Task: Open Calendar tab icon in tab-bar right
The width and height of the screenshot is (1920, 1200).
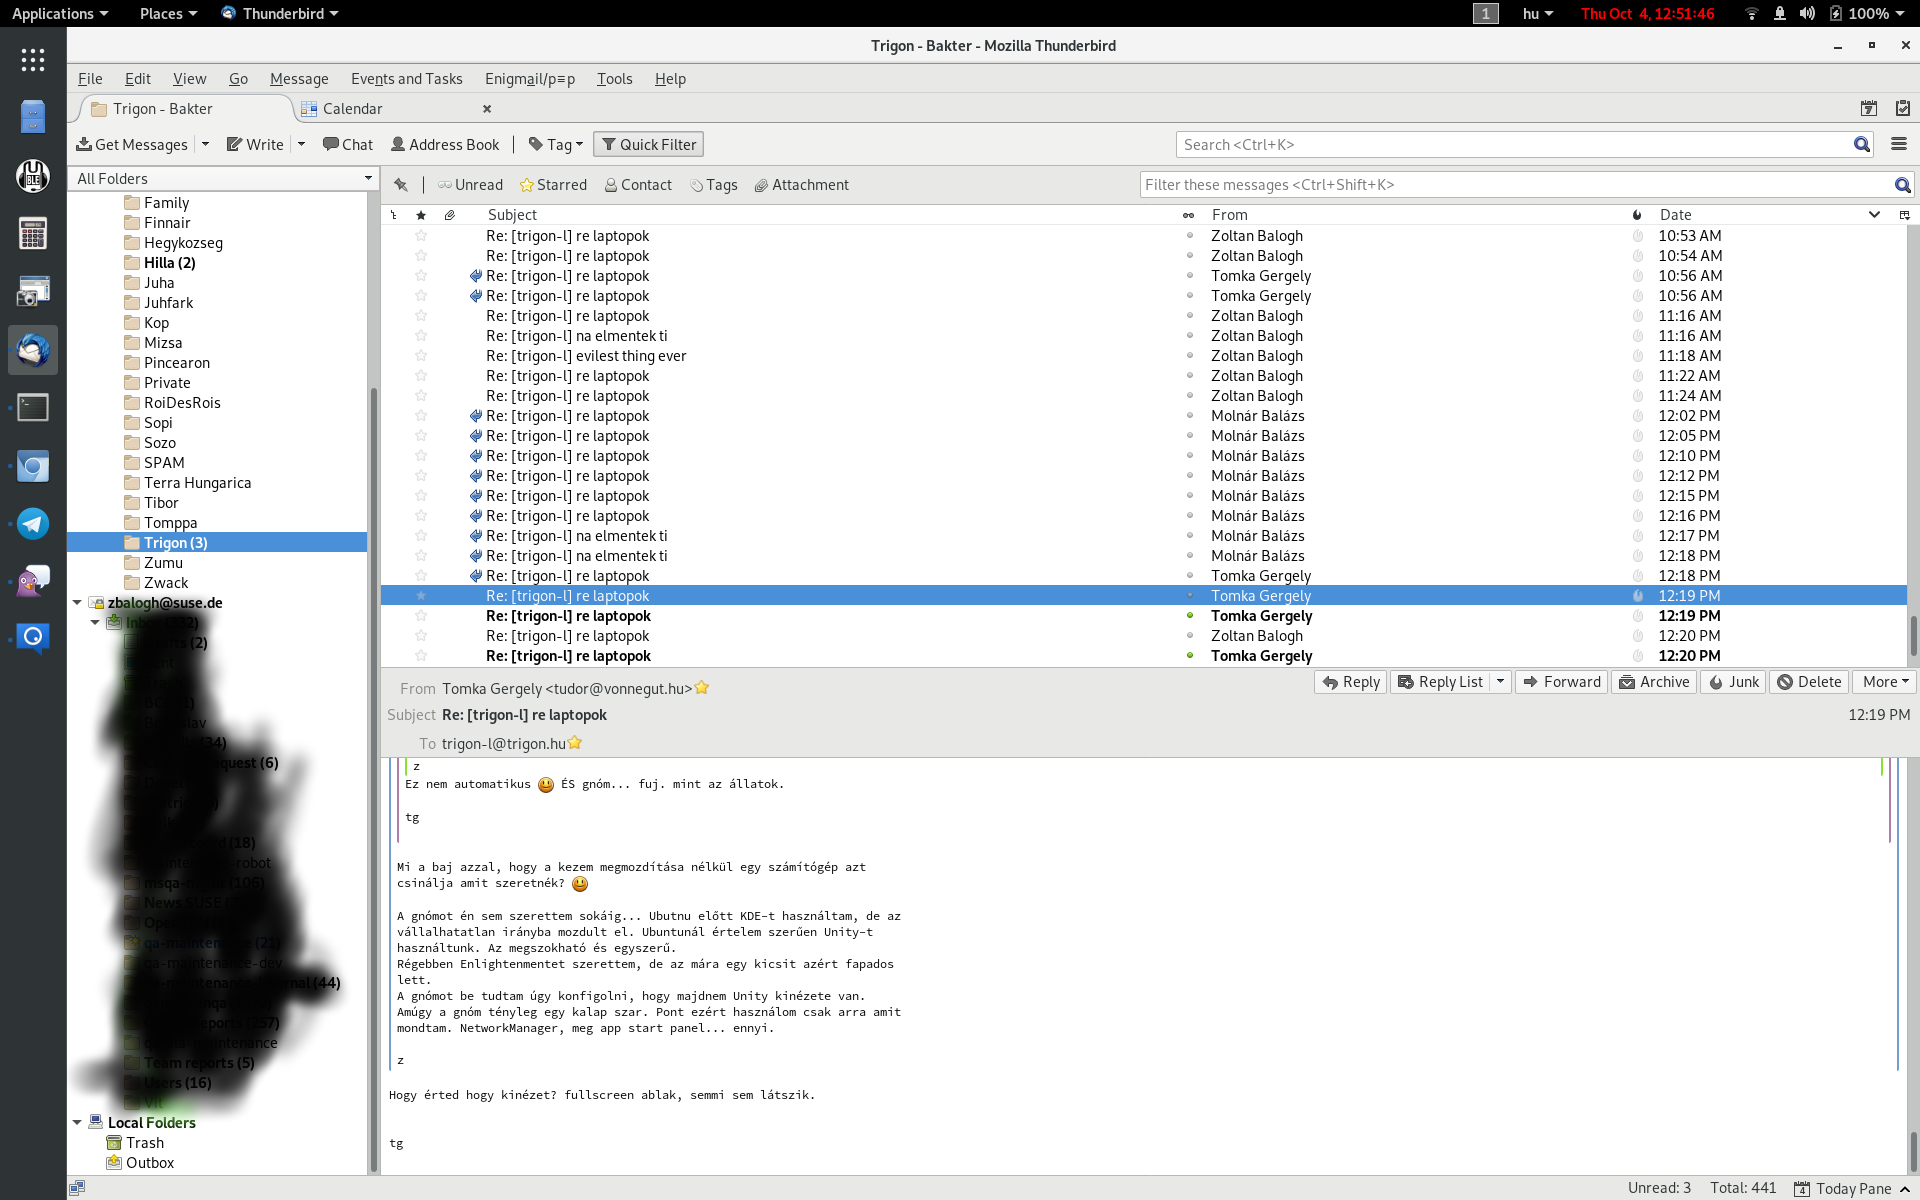Action: [1868, 108]
